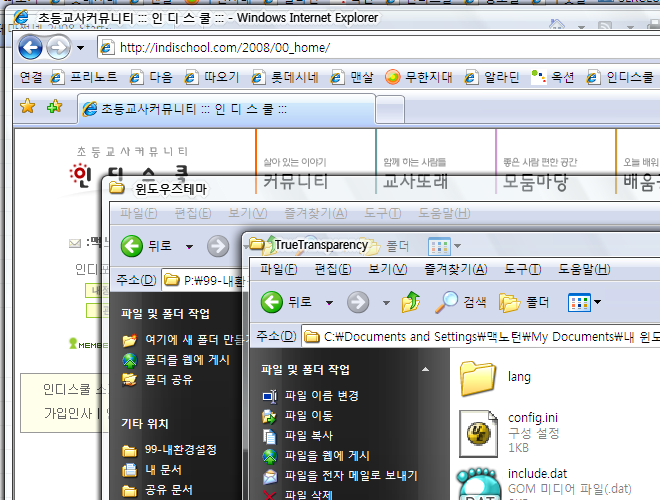
Task: Open the 99-내환경설정 folder link
Action: click(169, 450)
